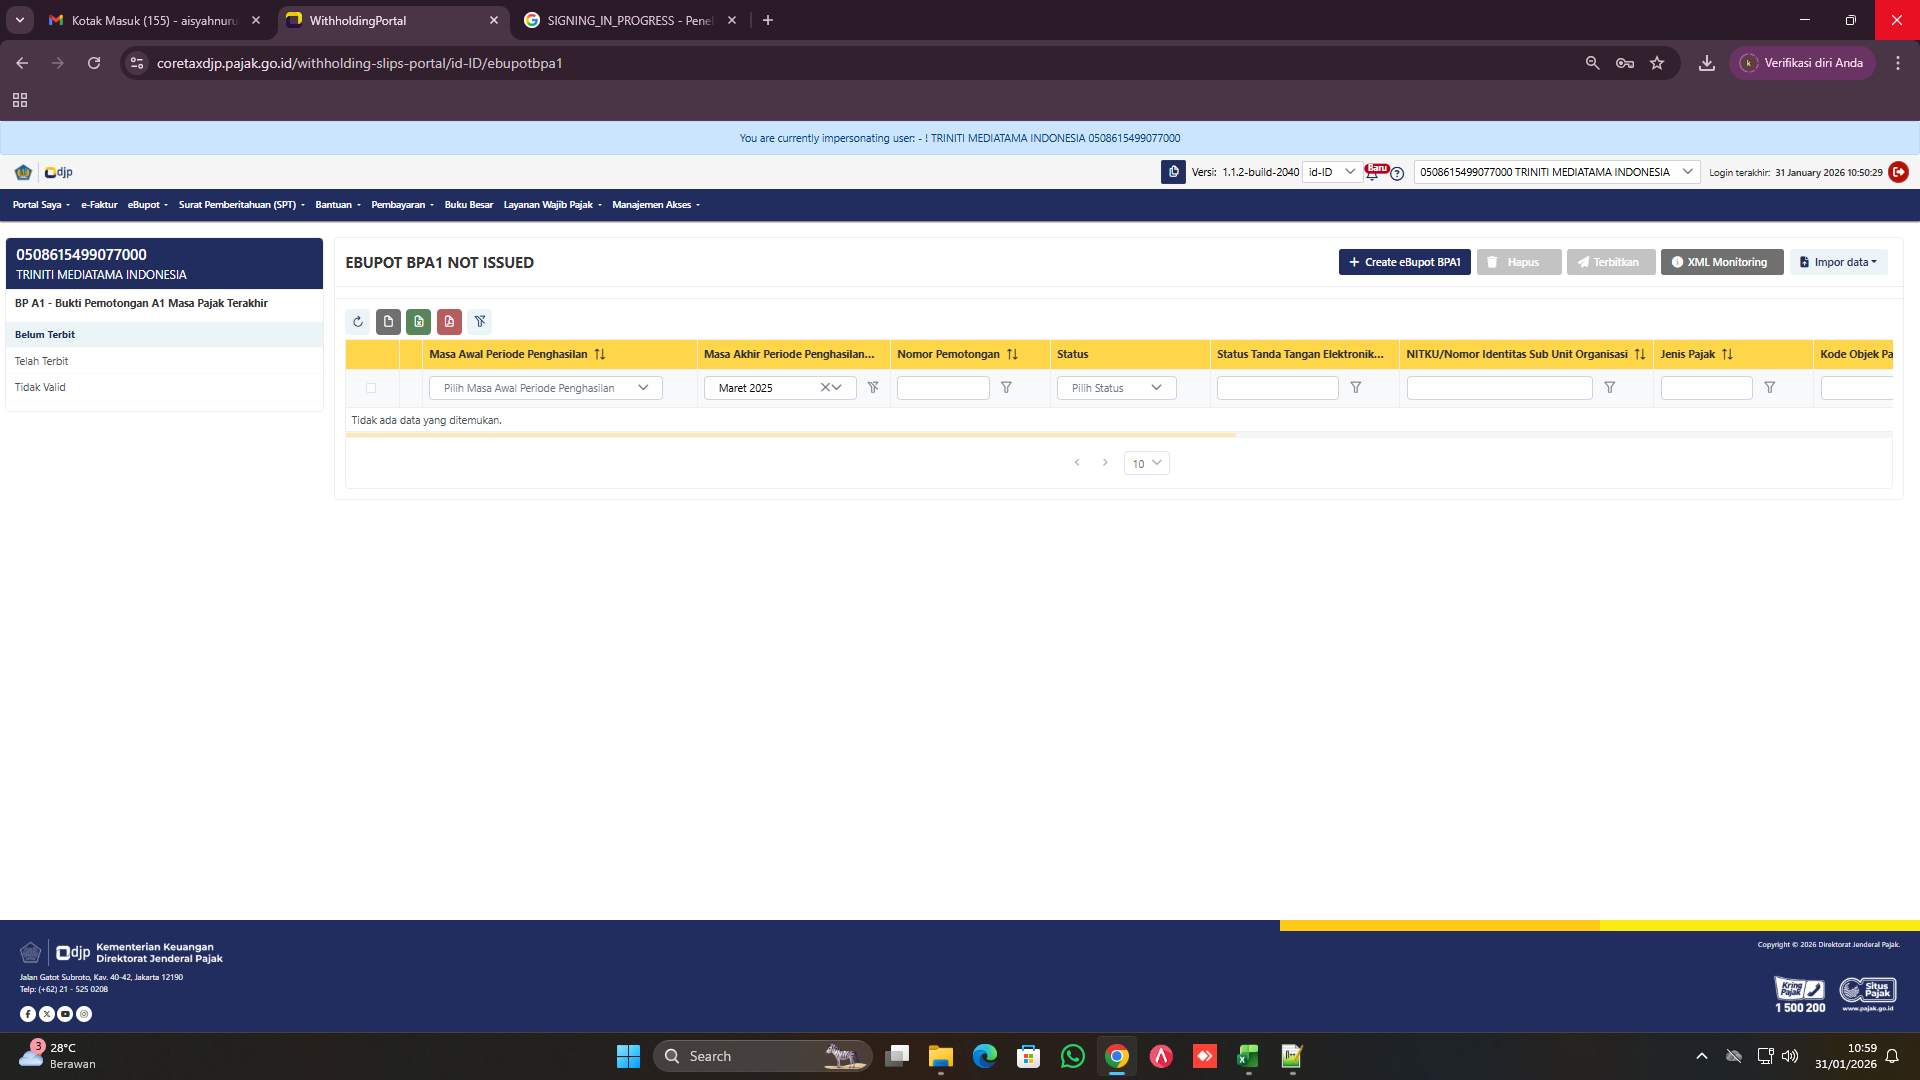Click the Create eBupot BPA1 button
The image size is (1920, 1080).
(x=1404, y=262)
